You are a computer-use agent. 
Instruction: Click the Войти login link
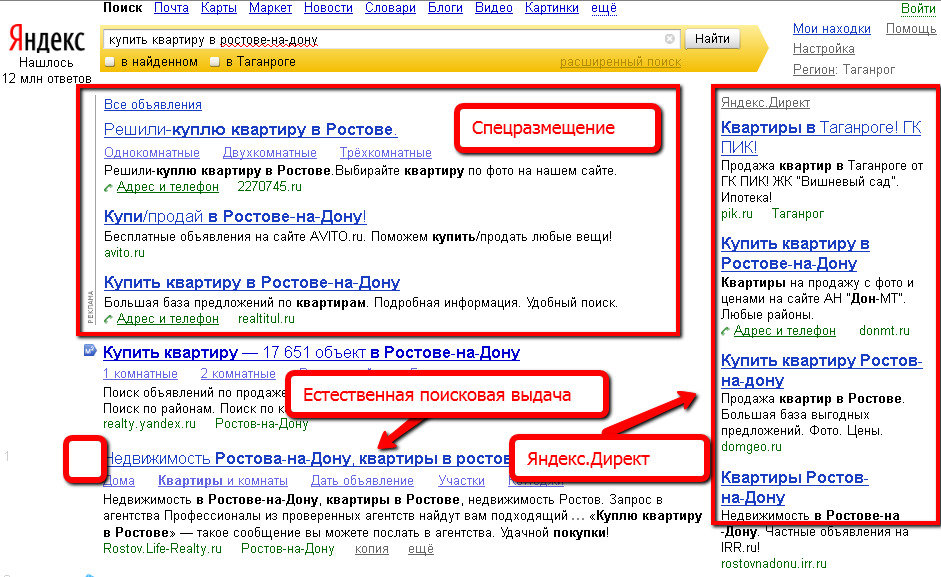918,8
